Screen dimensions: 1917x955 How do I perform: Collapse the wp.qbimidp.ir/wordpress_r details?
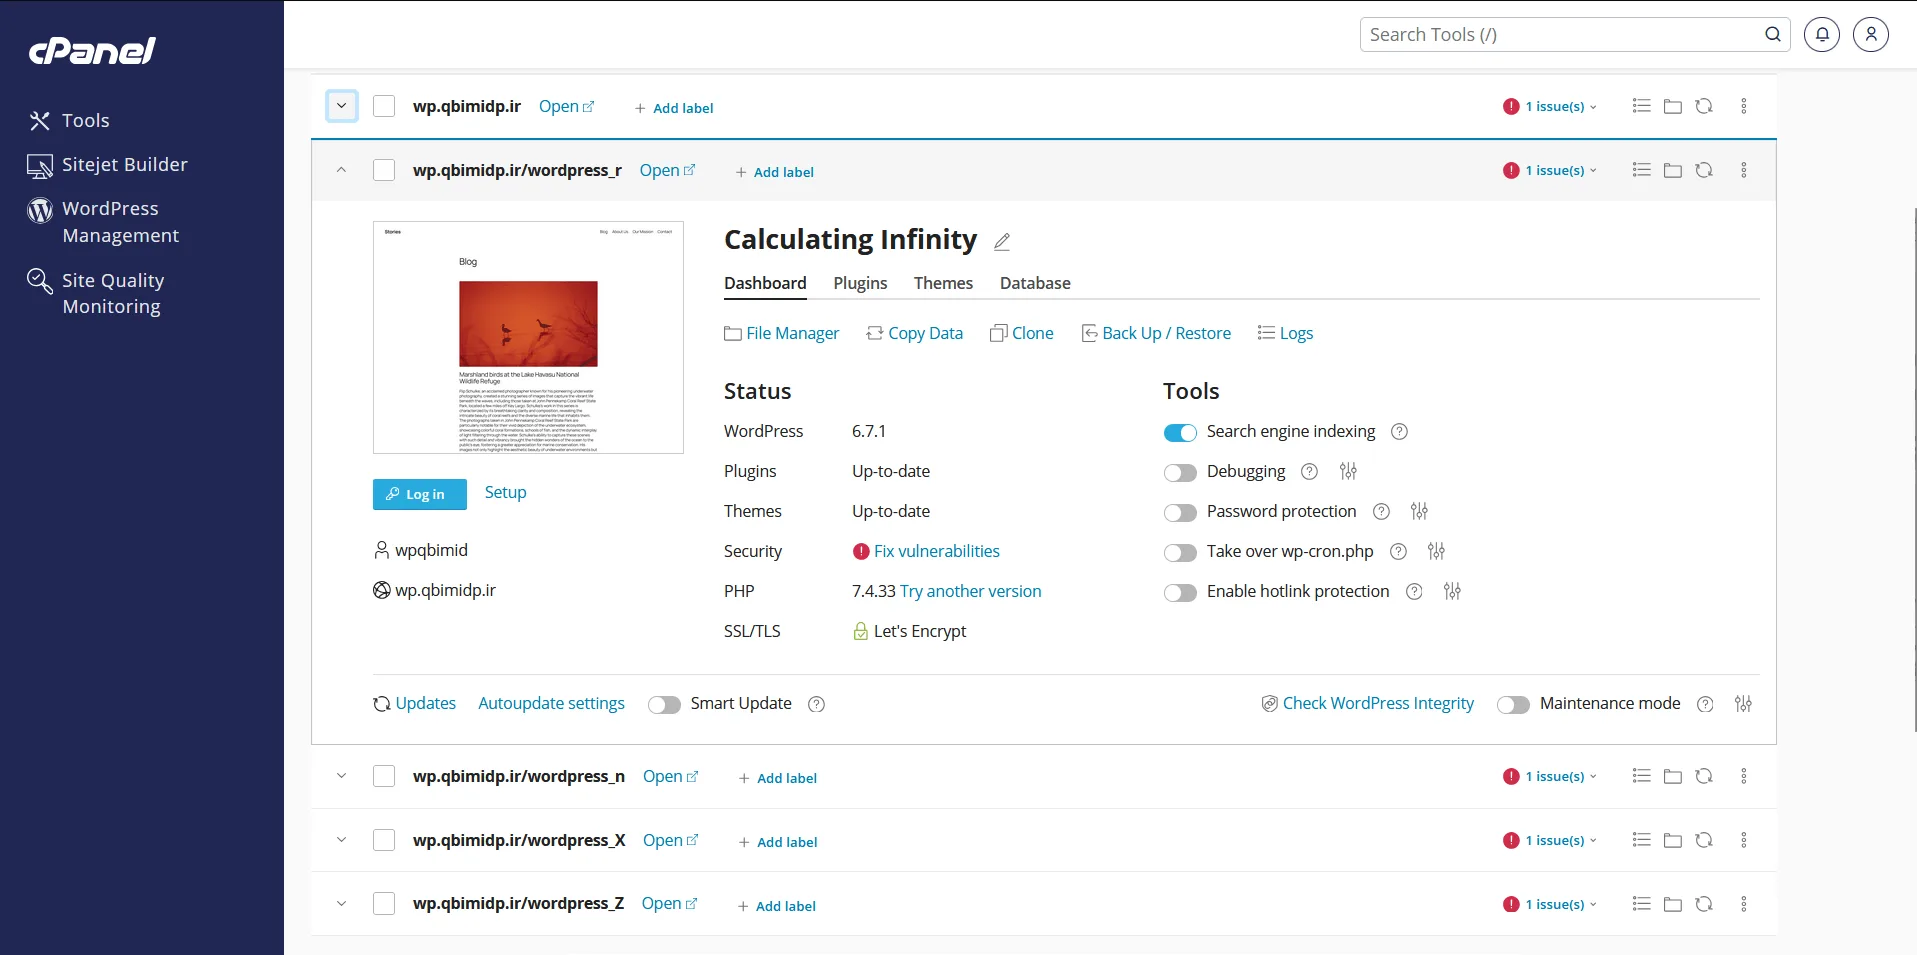(x=341, y=171)
